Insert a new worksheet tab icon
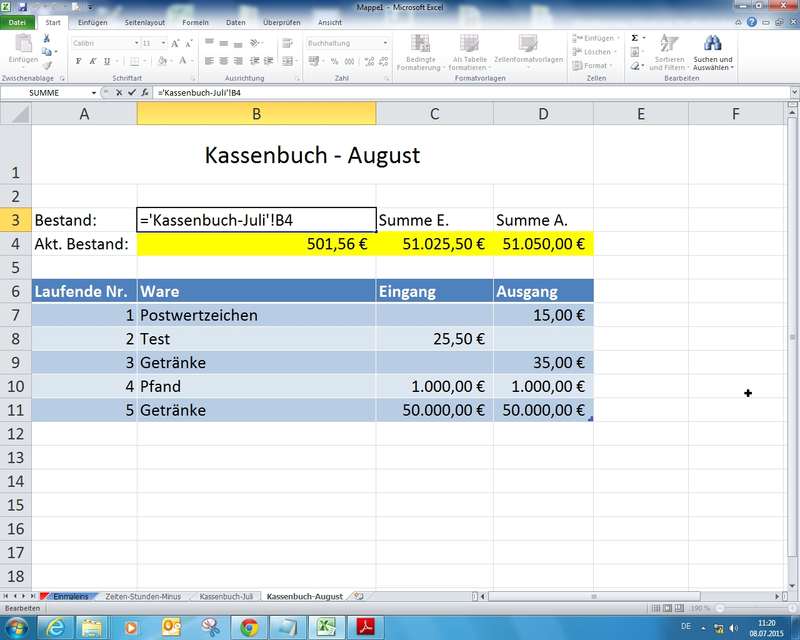Image resolution: width=800 pixels, height=640 pixels. pos(359,596)
